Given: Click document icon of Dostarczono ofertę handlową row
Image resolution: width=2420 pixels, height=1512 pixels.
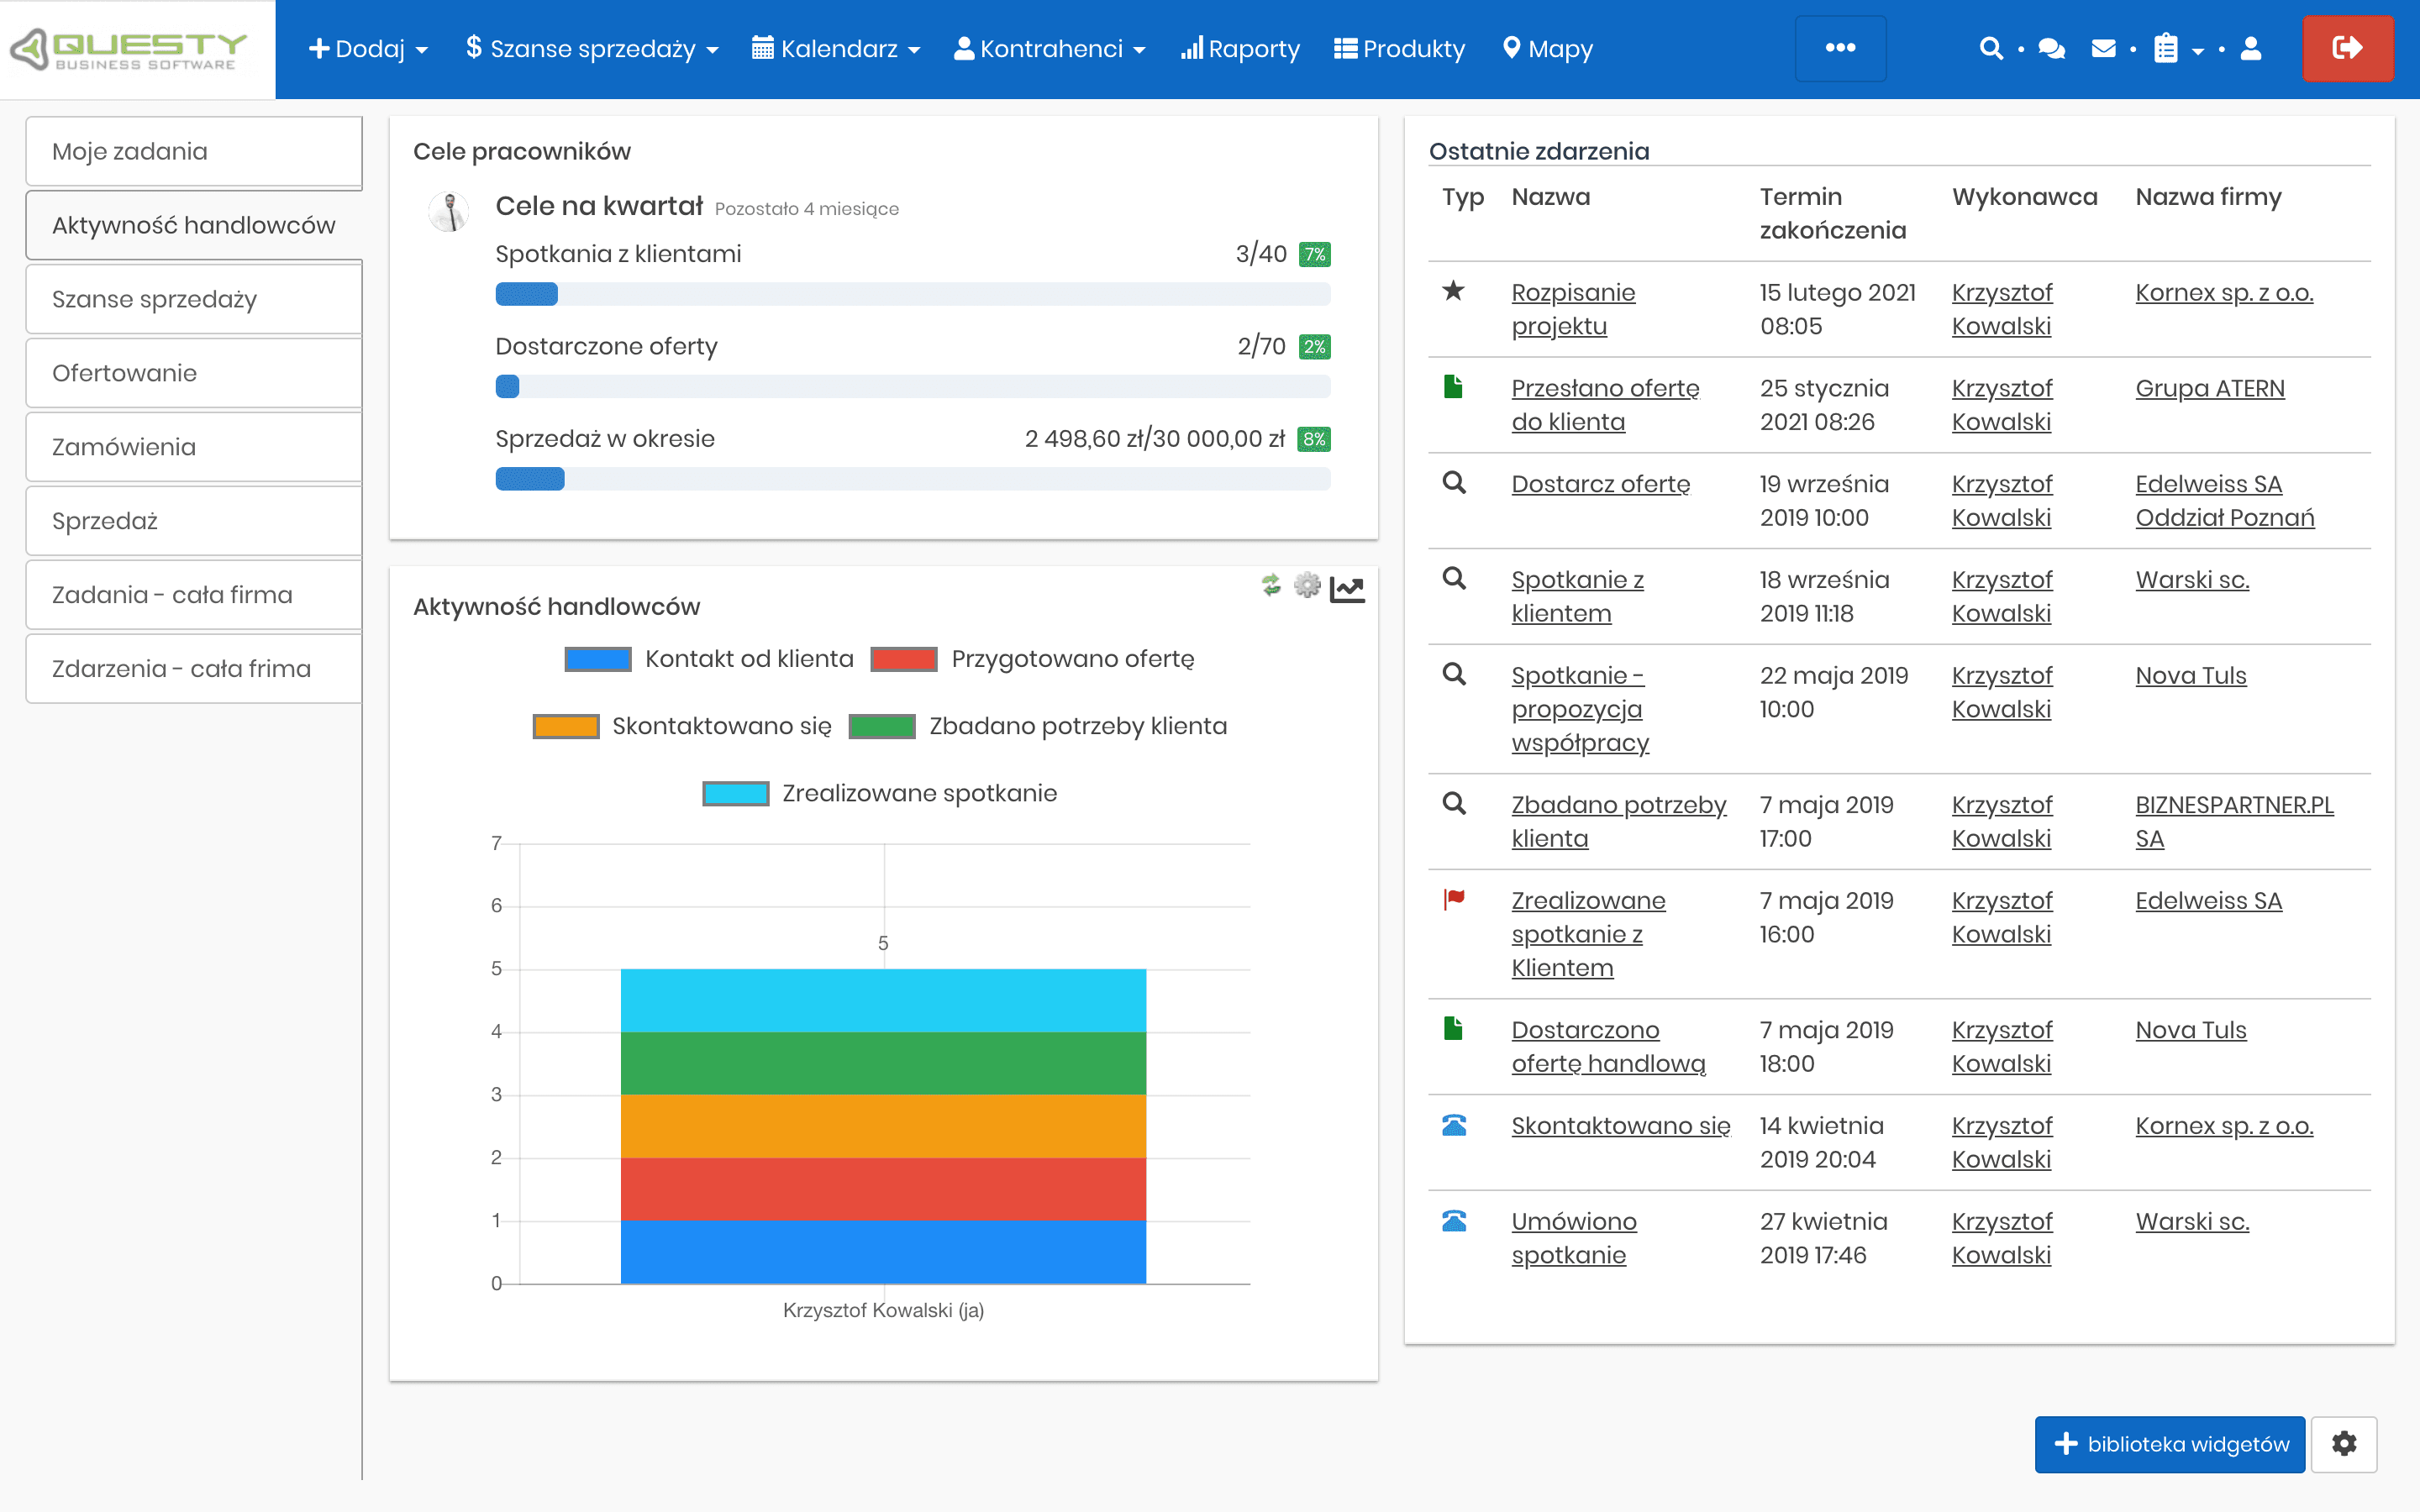Looking at the screenshot, I should point(1454,1029).
